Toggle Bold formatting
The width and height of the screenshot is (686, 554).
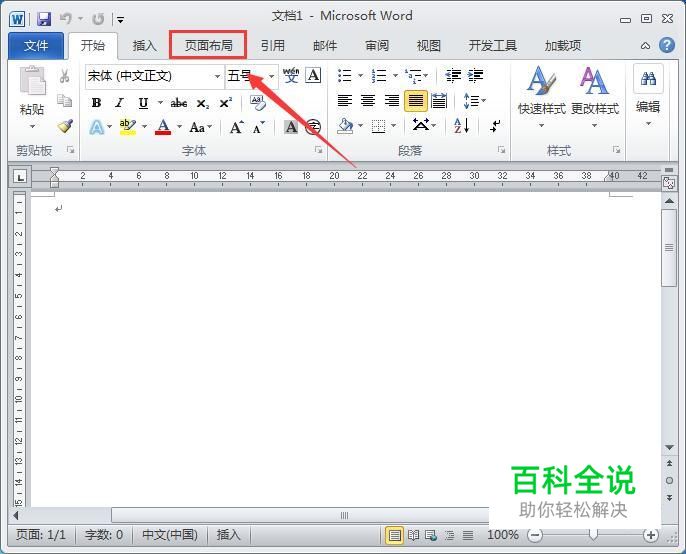tap(96, 103)
